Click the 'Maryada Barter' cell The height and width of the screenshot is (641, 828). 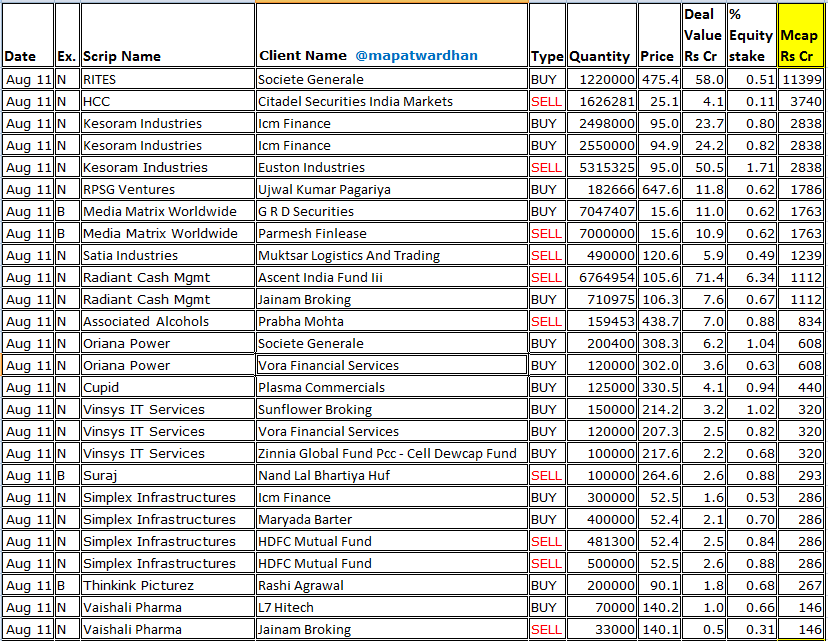(x=392, y=520)
